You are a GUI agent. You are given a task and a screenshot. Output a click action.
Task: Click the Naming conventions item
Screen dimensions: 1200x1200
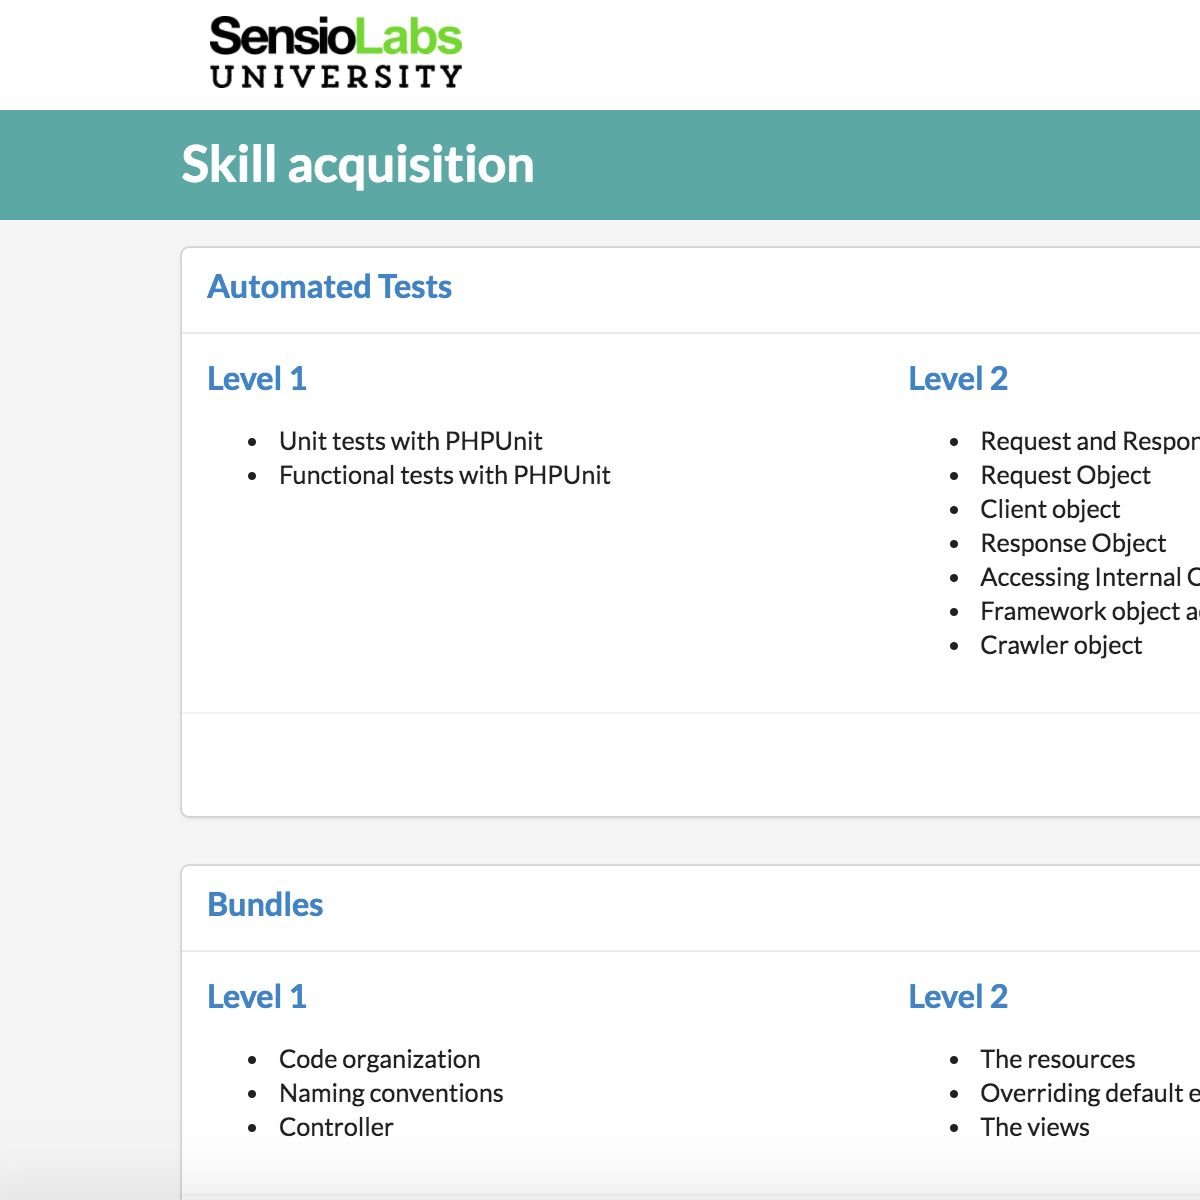click(391, 1093)
